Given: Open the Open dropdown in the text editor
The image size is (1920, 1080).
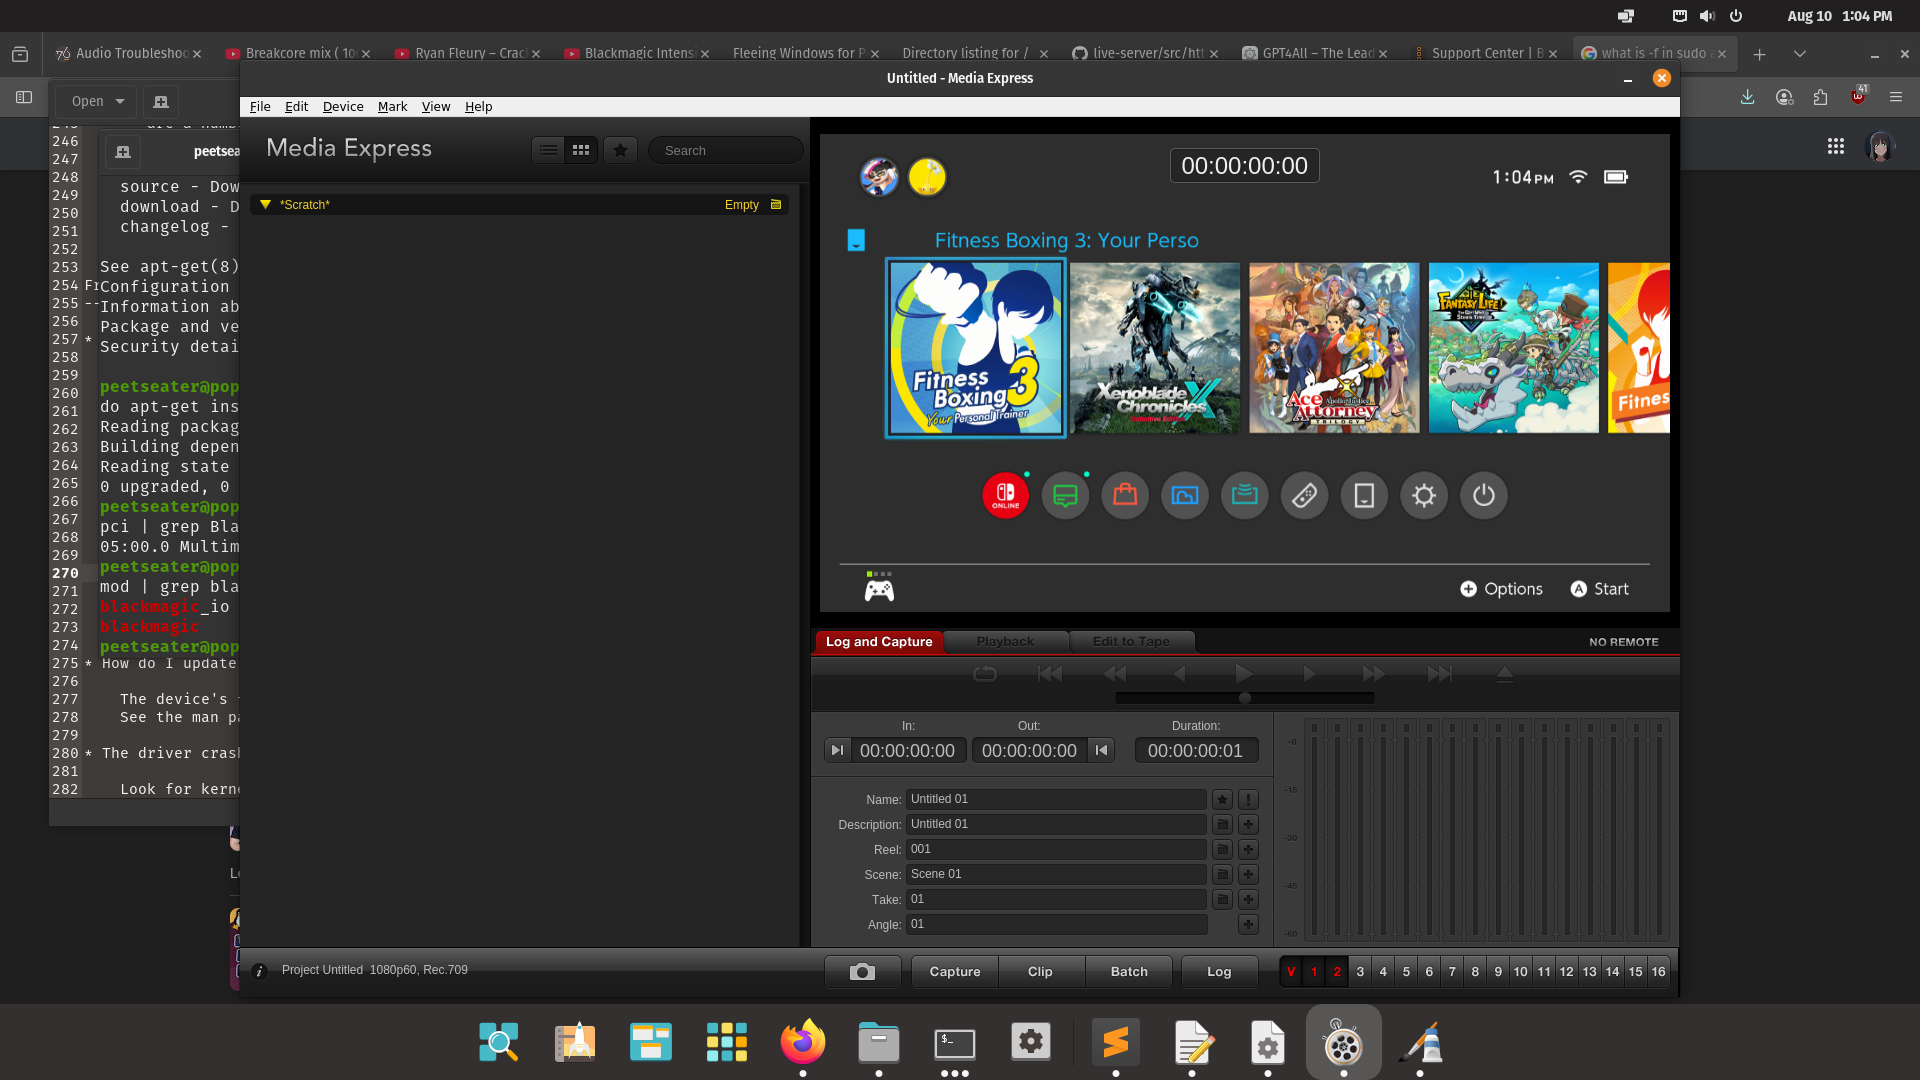Looking at the screenshot, I should click(97, 101).
